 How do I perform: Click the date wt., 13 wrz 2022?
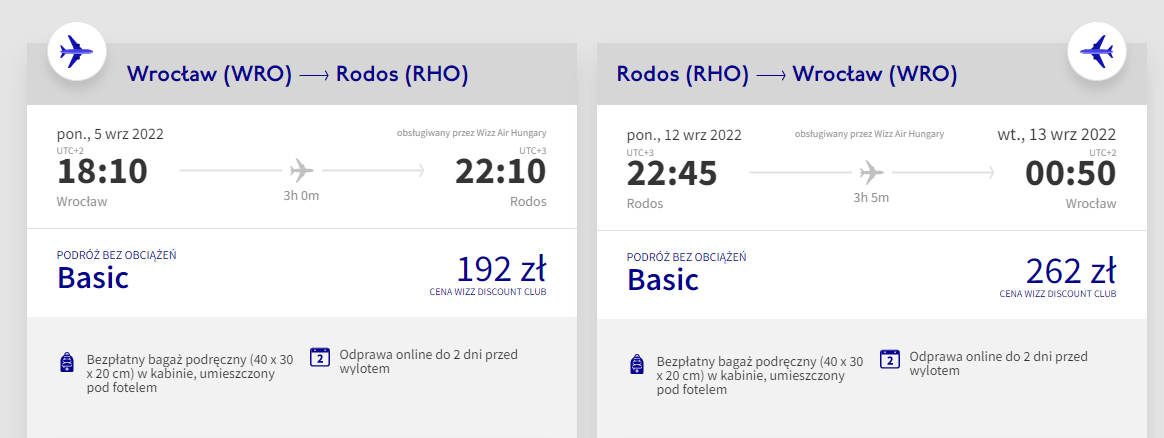click(x=1057, y=134)
